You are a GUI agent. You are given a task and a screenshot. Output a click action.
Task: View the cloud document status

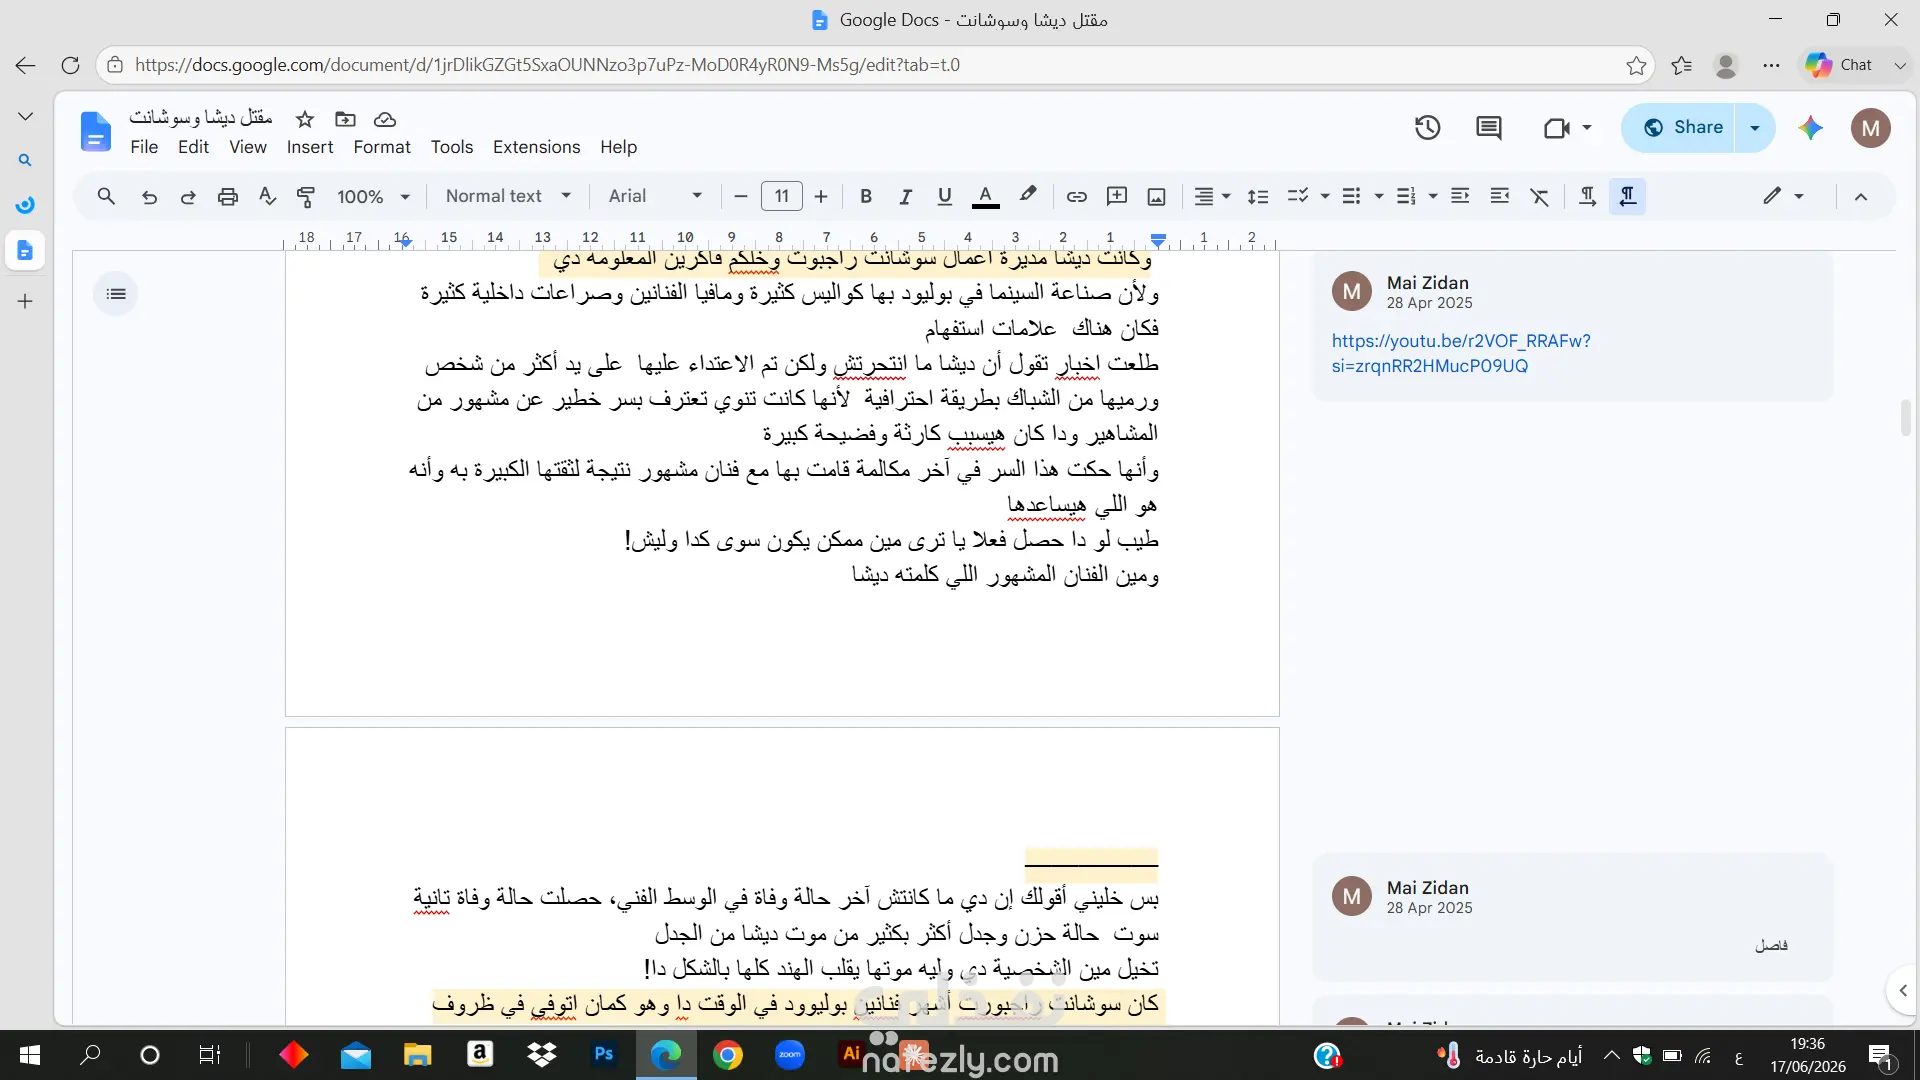385,119
